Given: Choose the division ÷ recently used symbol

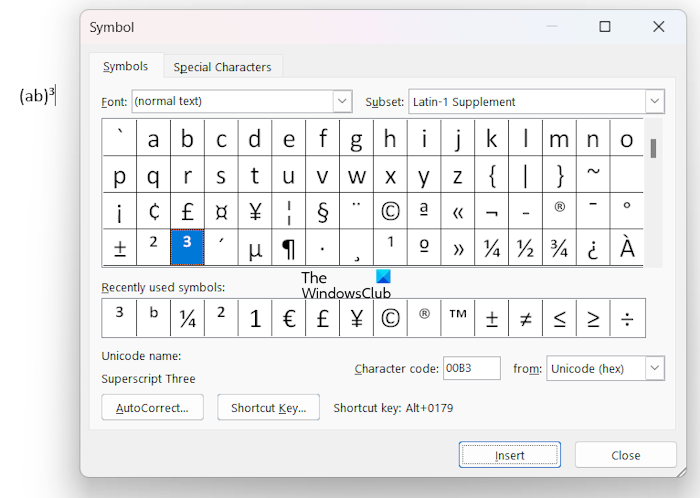Looking at the screenshot, I should pos(627,318).
